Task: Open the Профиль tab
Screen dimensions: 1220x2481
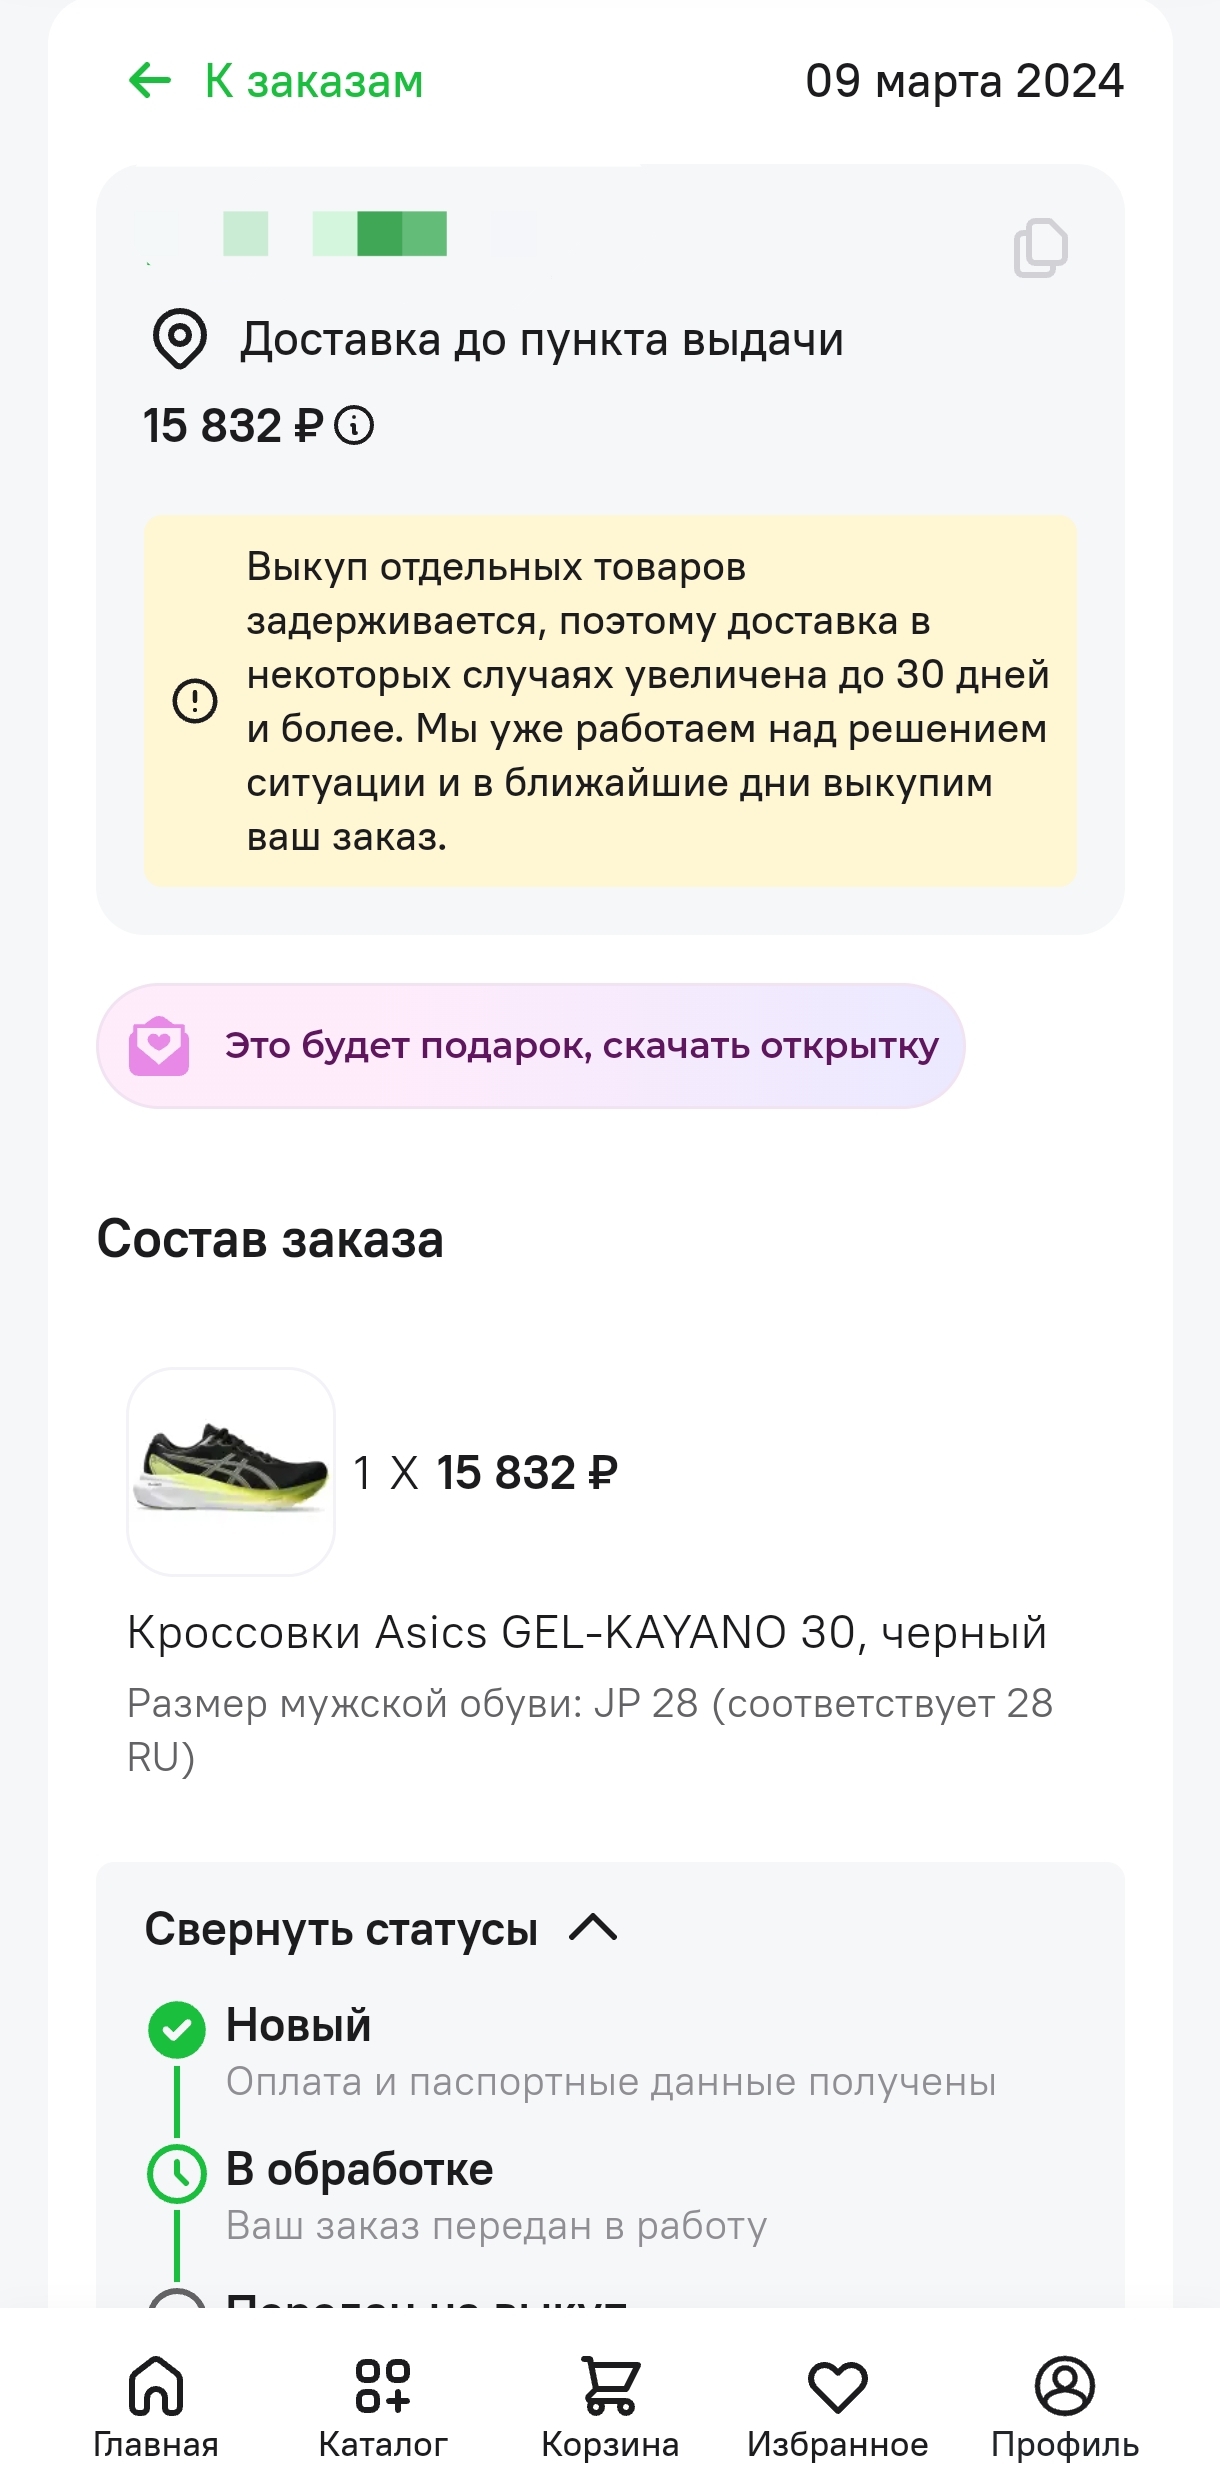Action: coord(1064,2405)
